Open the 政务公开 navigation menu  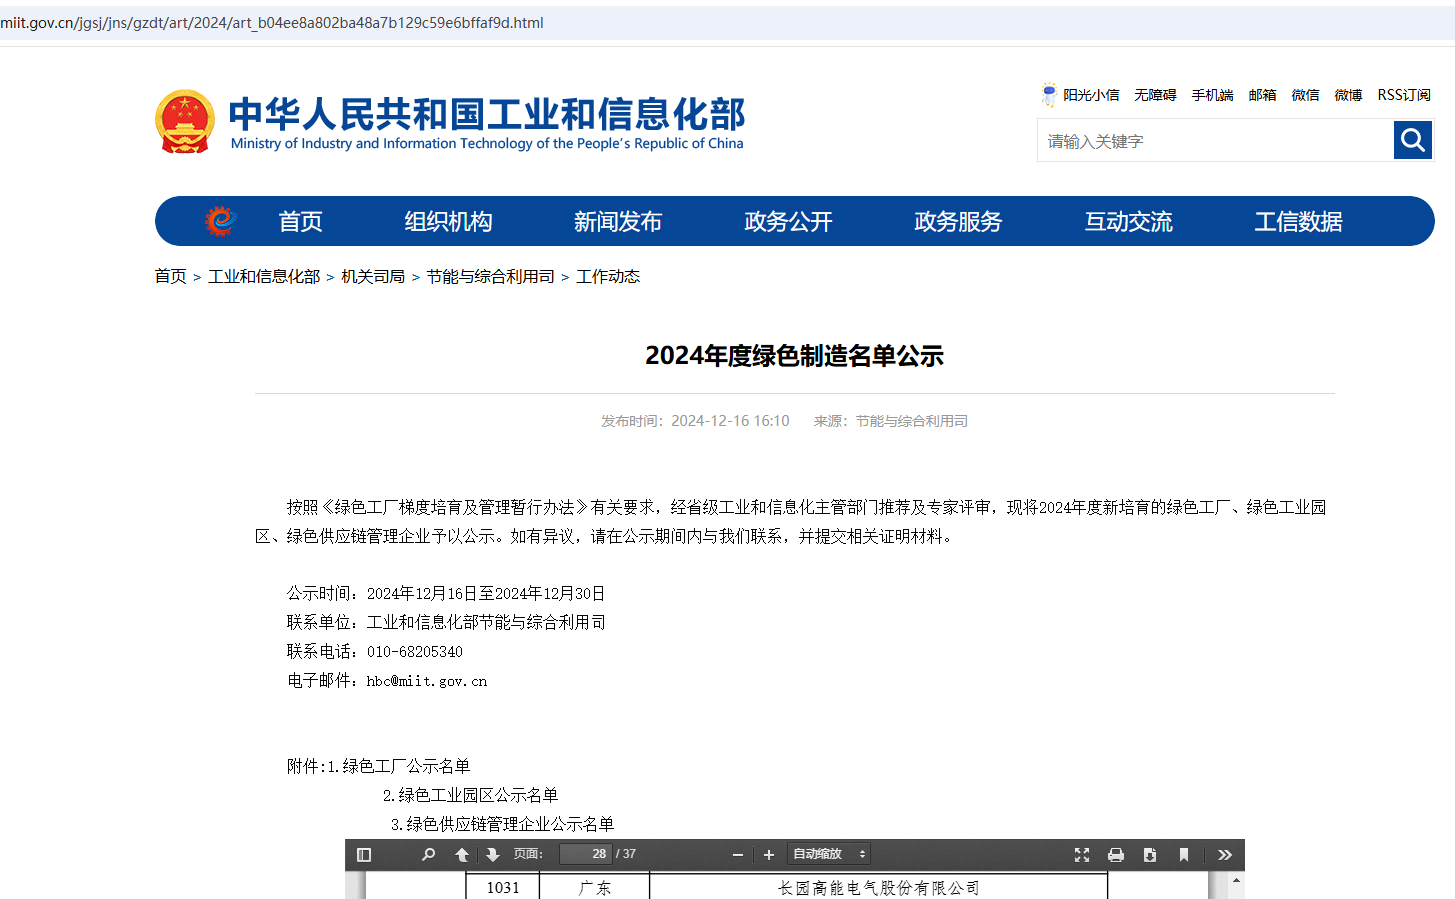788,221
